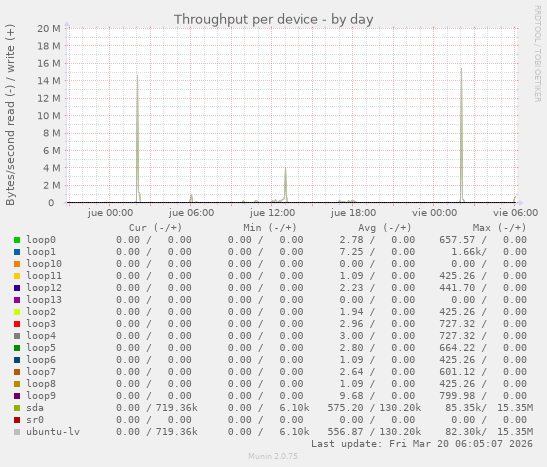
Task: Click the '82.30k/' max read value for ubuntu-lv
Action: (466, 432)
